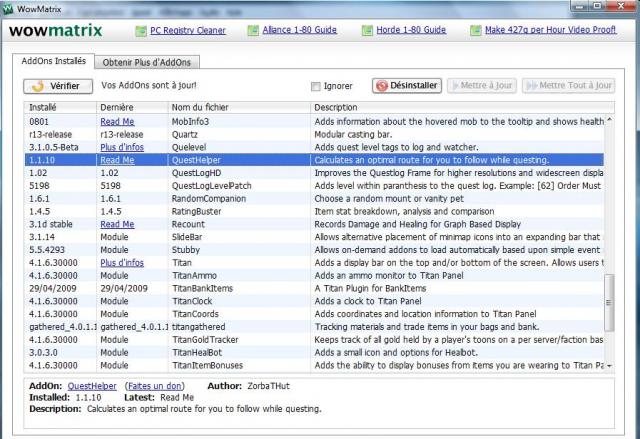
Task: Click Faites un don donation link
Action: point(156,386)
